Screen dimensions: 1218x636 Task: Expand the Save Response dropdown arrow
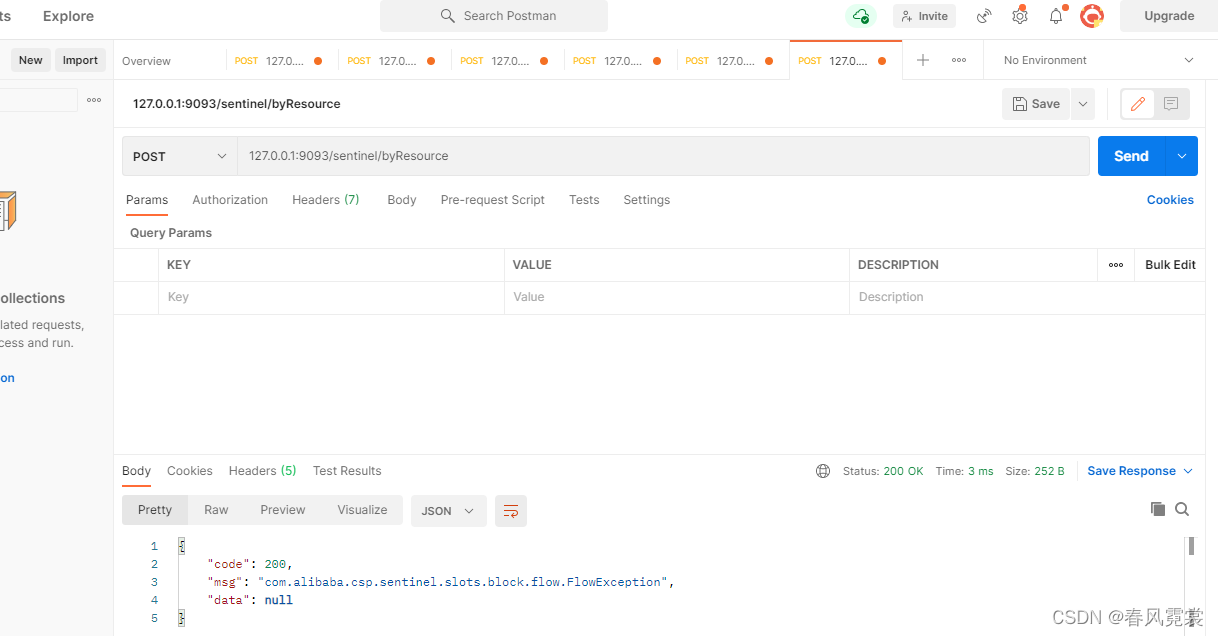[x=1188, y=471]
